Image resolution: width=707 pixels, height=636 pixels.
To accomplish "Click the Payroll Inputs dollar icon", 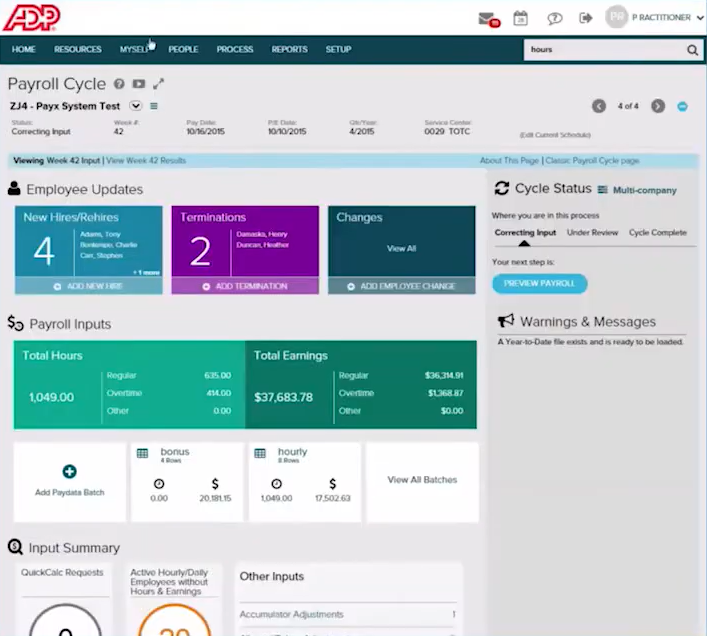I will (15, 323).
